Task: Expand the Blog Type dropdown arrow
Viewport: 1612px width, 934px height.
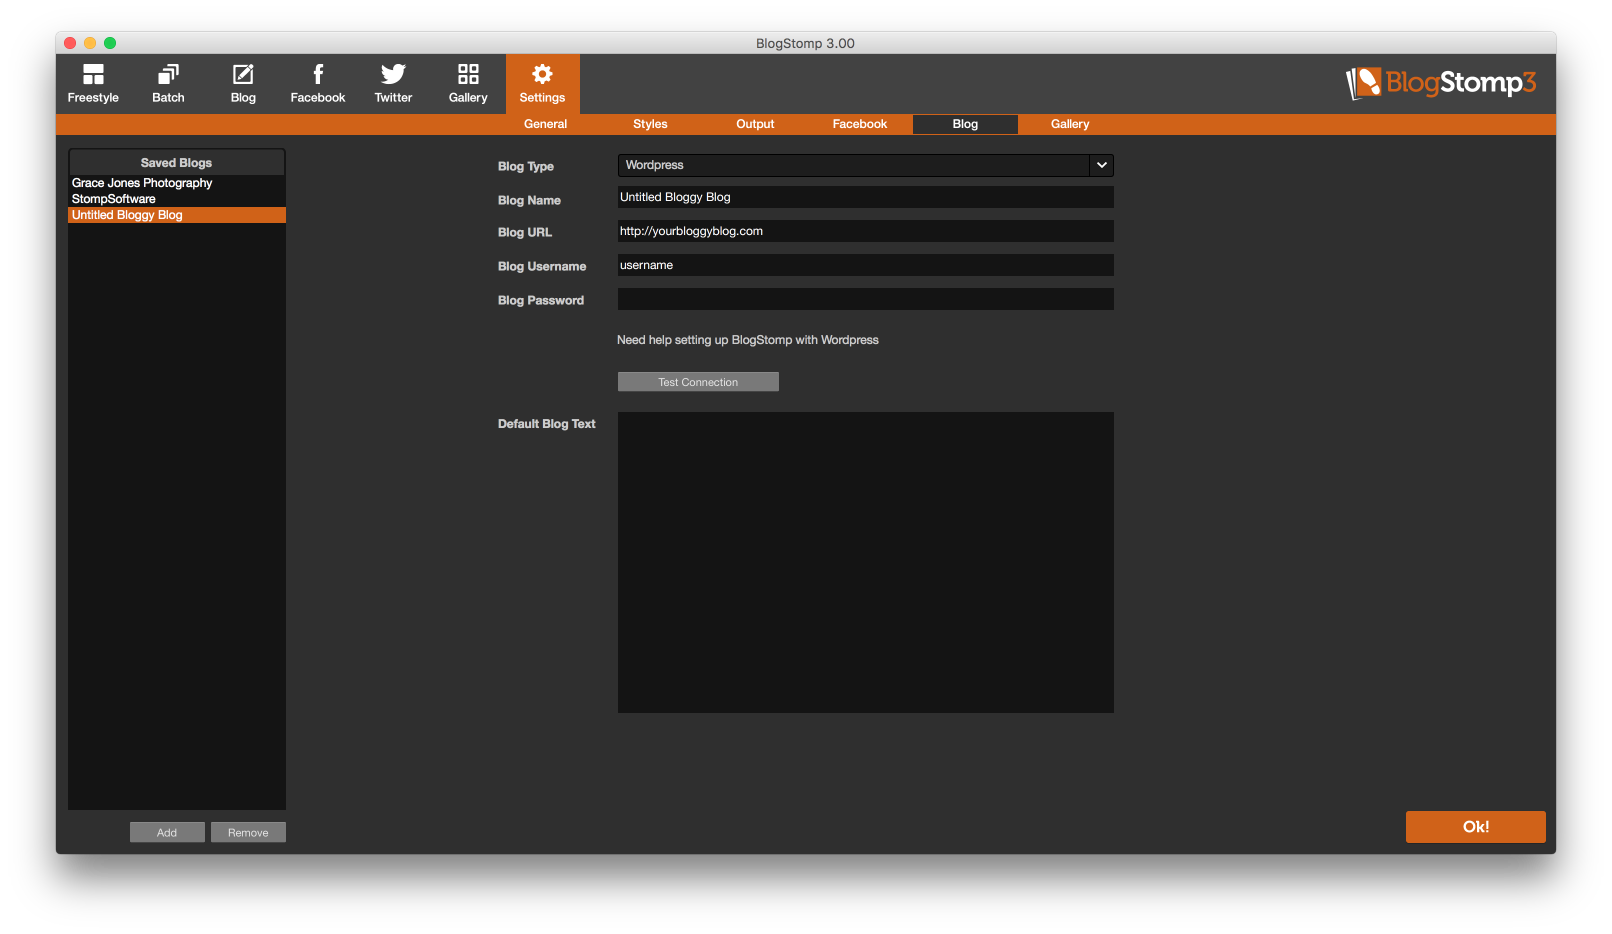Action: [x=1102, y=165]
